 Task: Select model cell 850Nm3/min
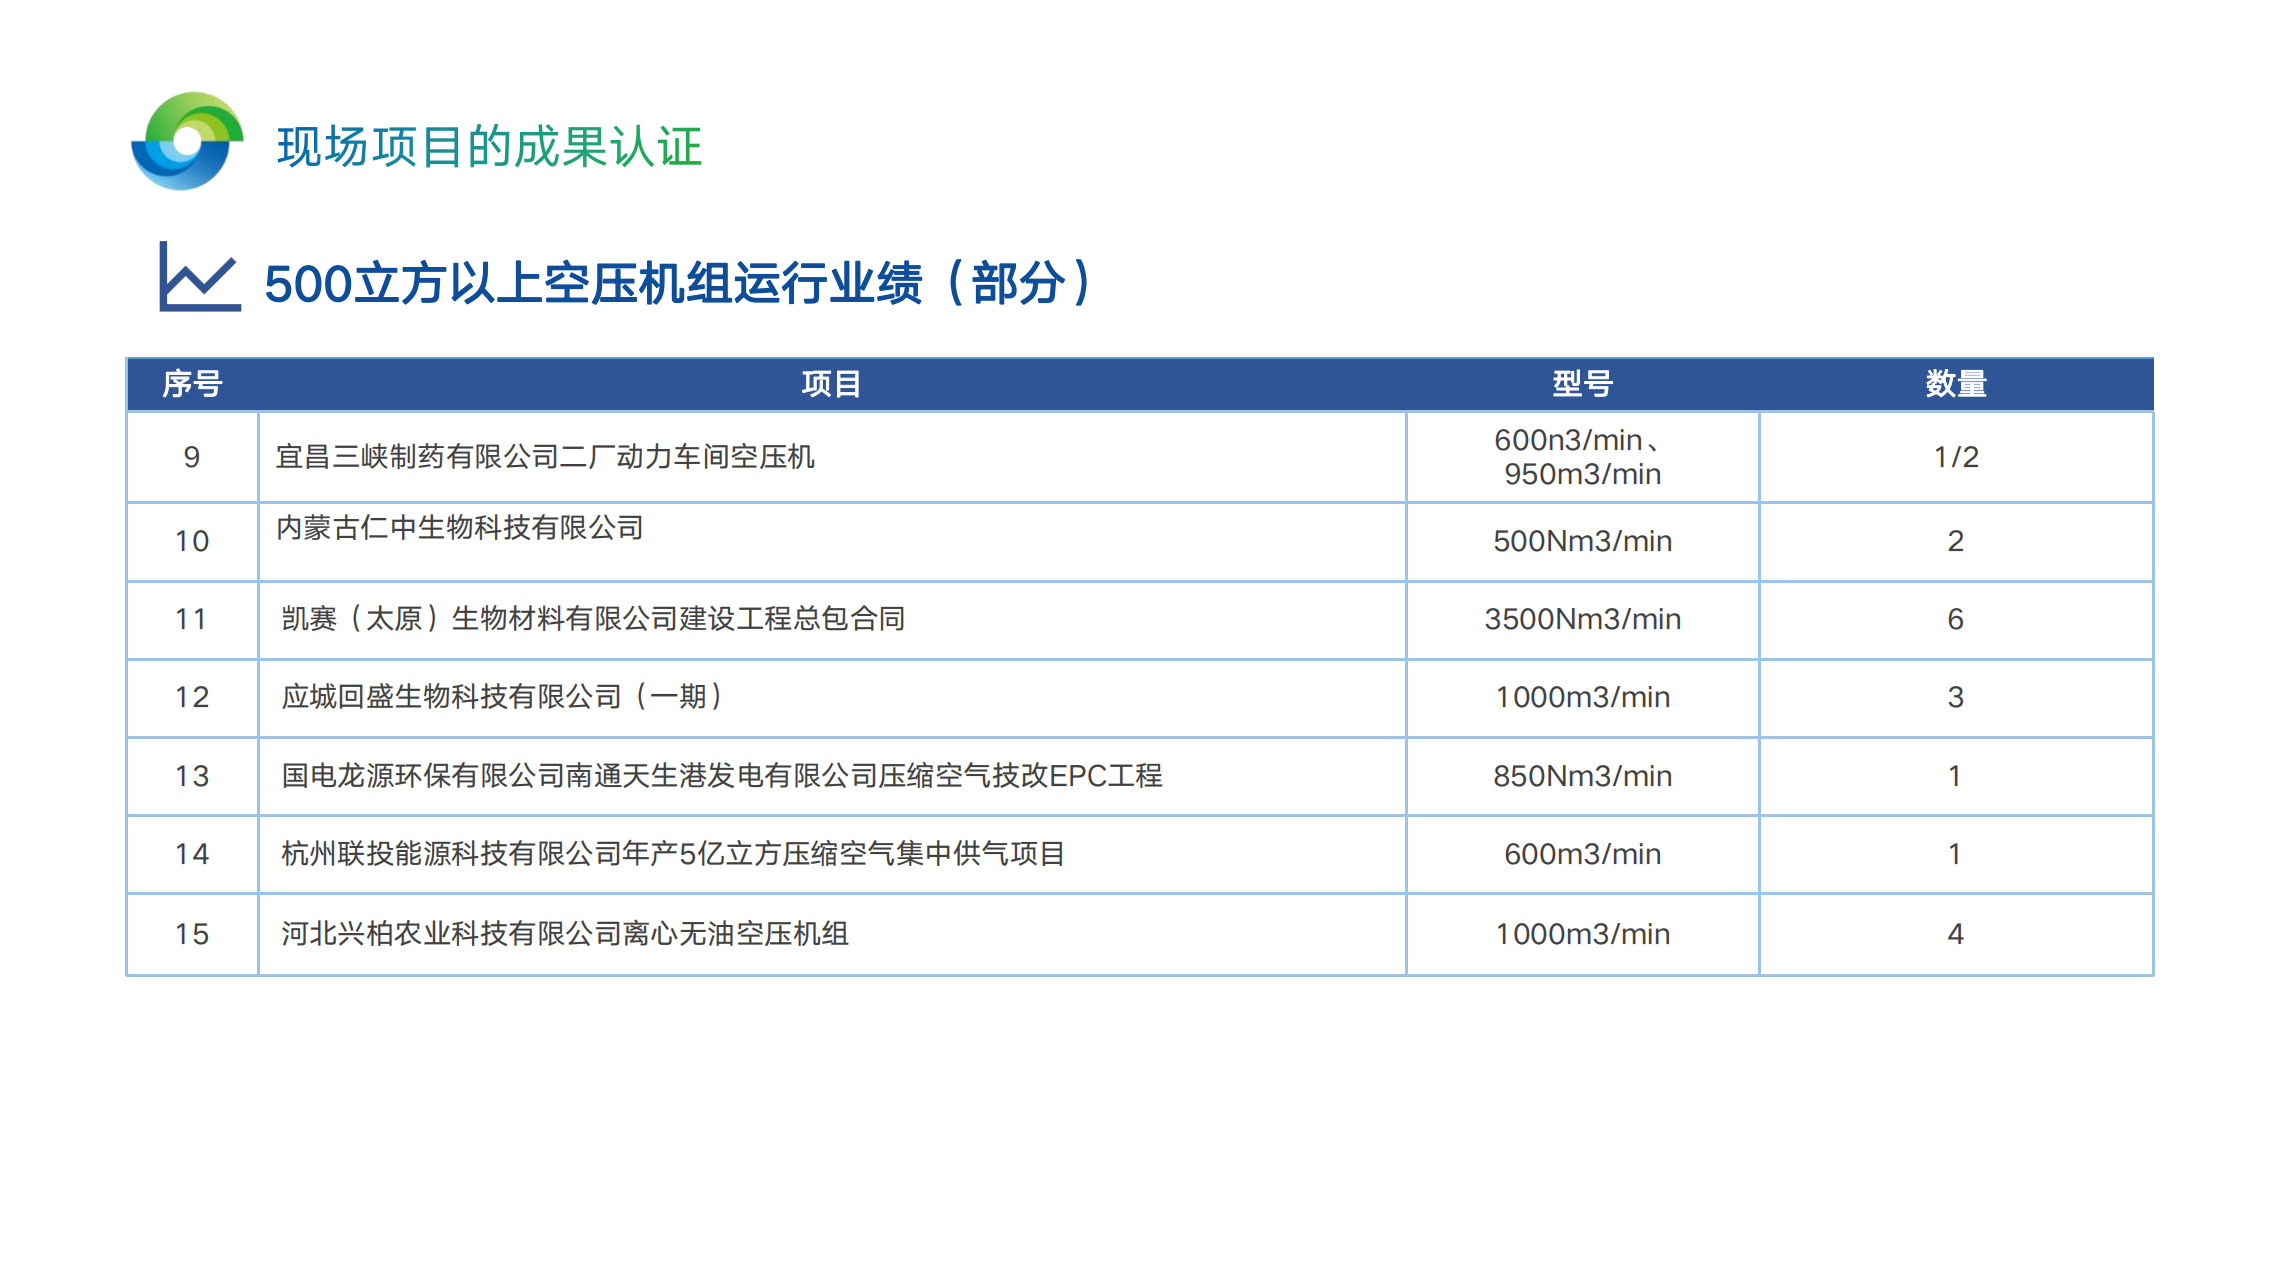pos(1582,776)
